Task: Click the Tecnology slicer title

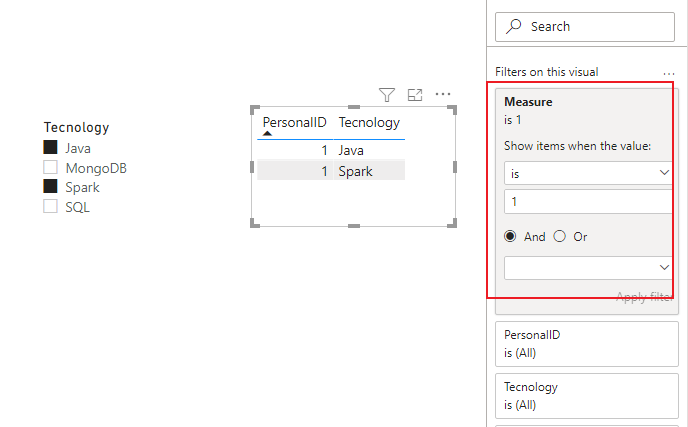Action: (x=76, y=127)
